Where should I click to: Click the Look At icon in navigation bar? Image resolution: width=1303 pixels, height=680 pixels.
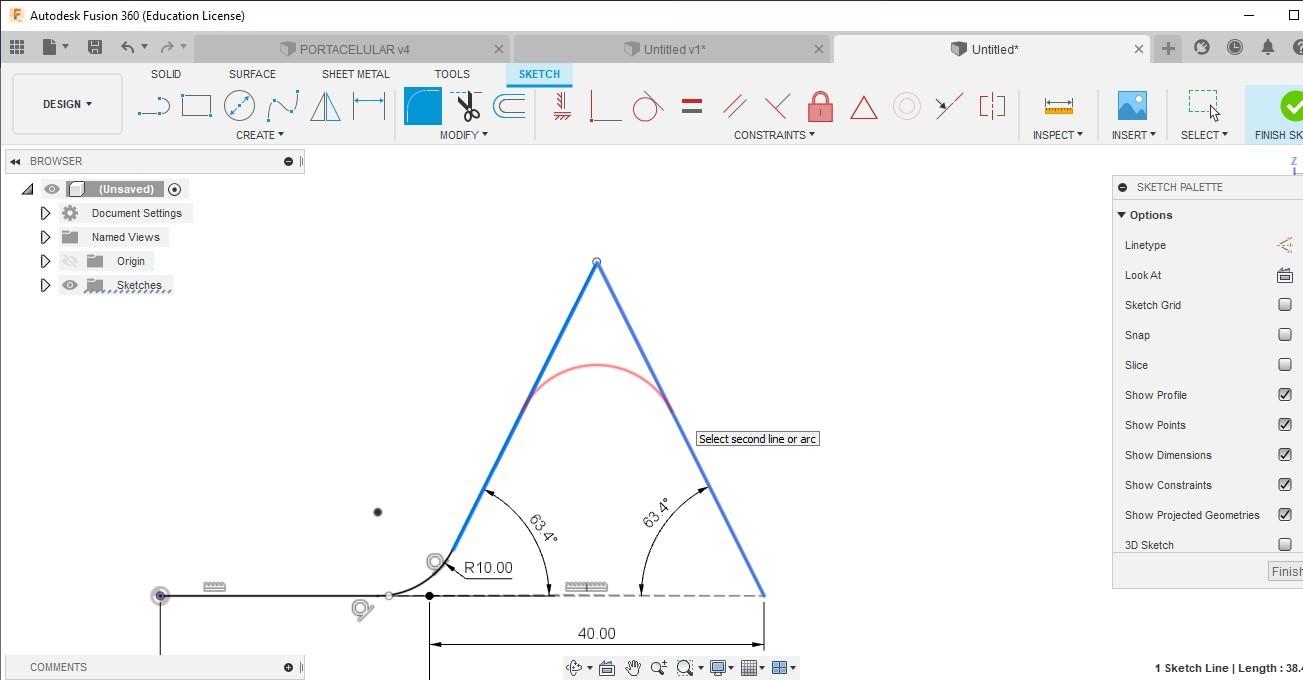[x=606, y=668]
